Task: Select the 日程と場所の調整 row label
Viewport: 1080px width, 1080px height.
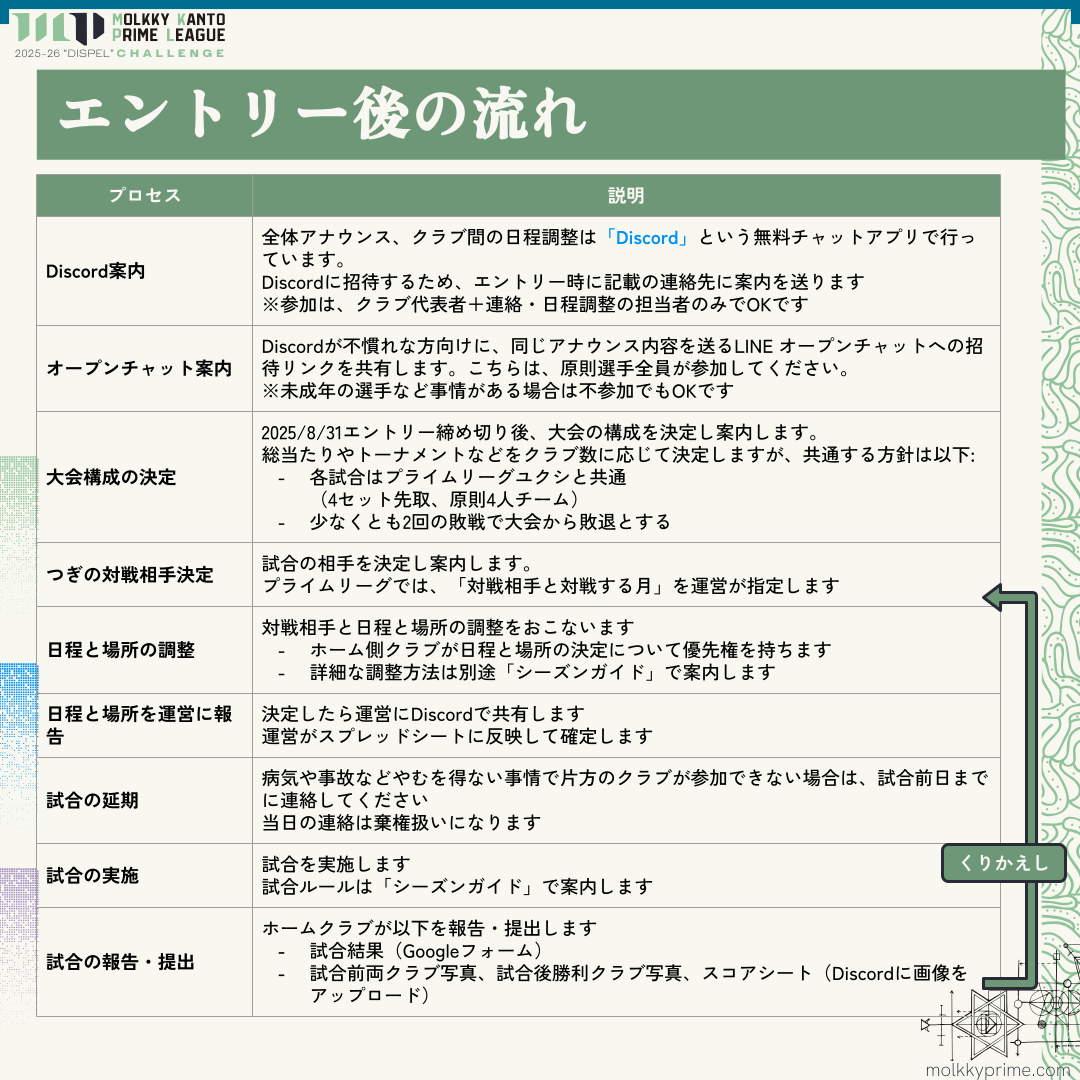Action: pos(121,650)
